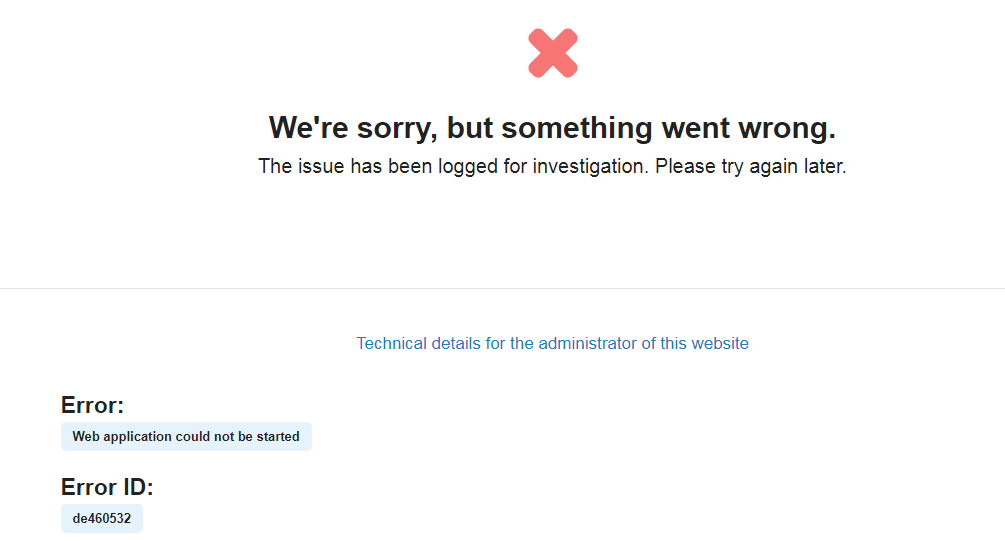
Task: Click the "issue has been logged" message
Action: point(552,167)
